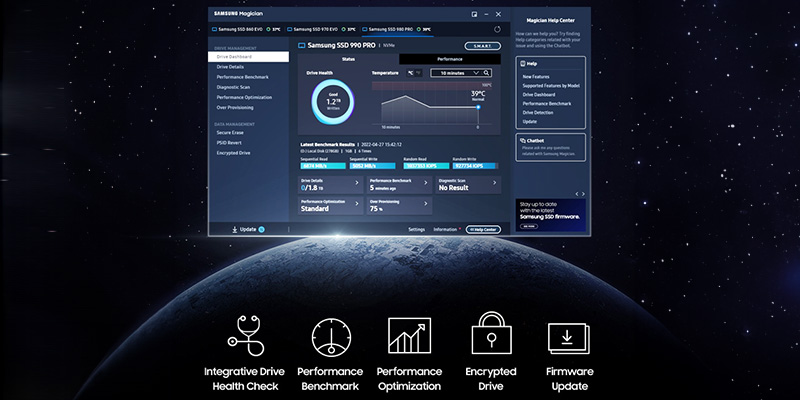The width and height of the screenshot is (800, 400).
Task: Click the Help Center button
Action: 483,230
